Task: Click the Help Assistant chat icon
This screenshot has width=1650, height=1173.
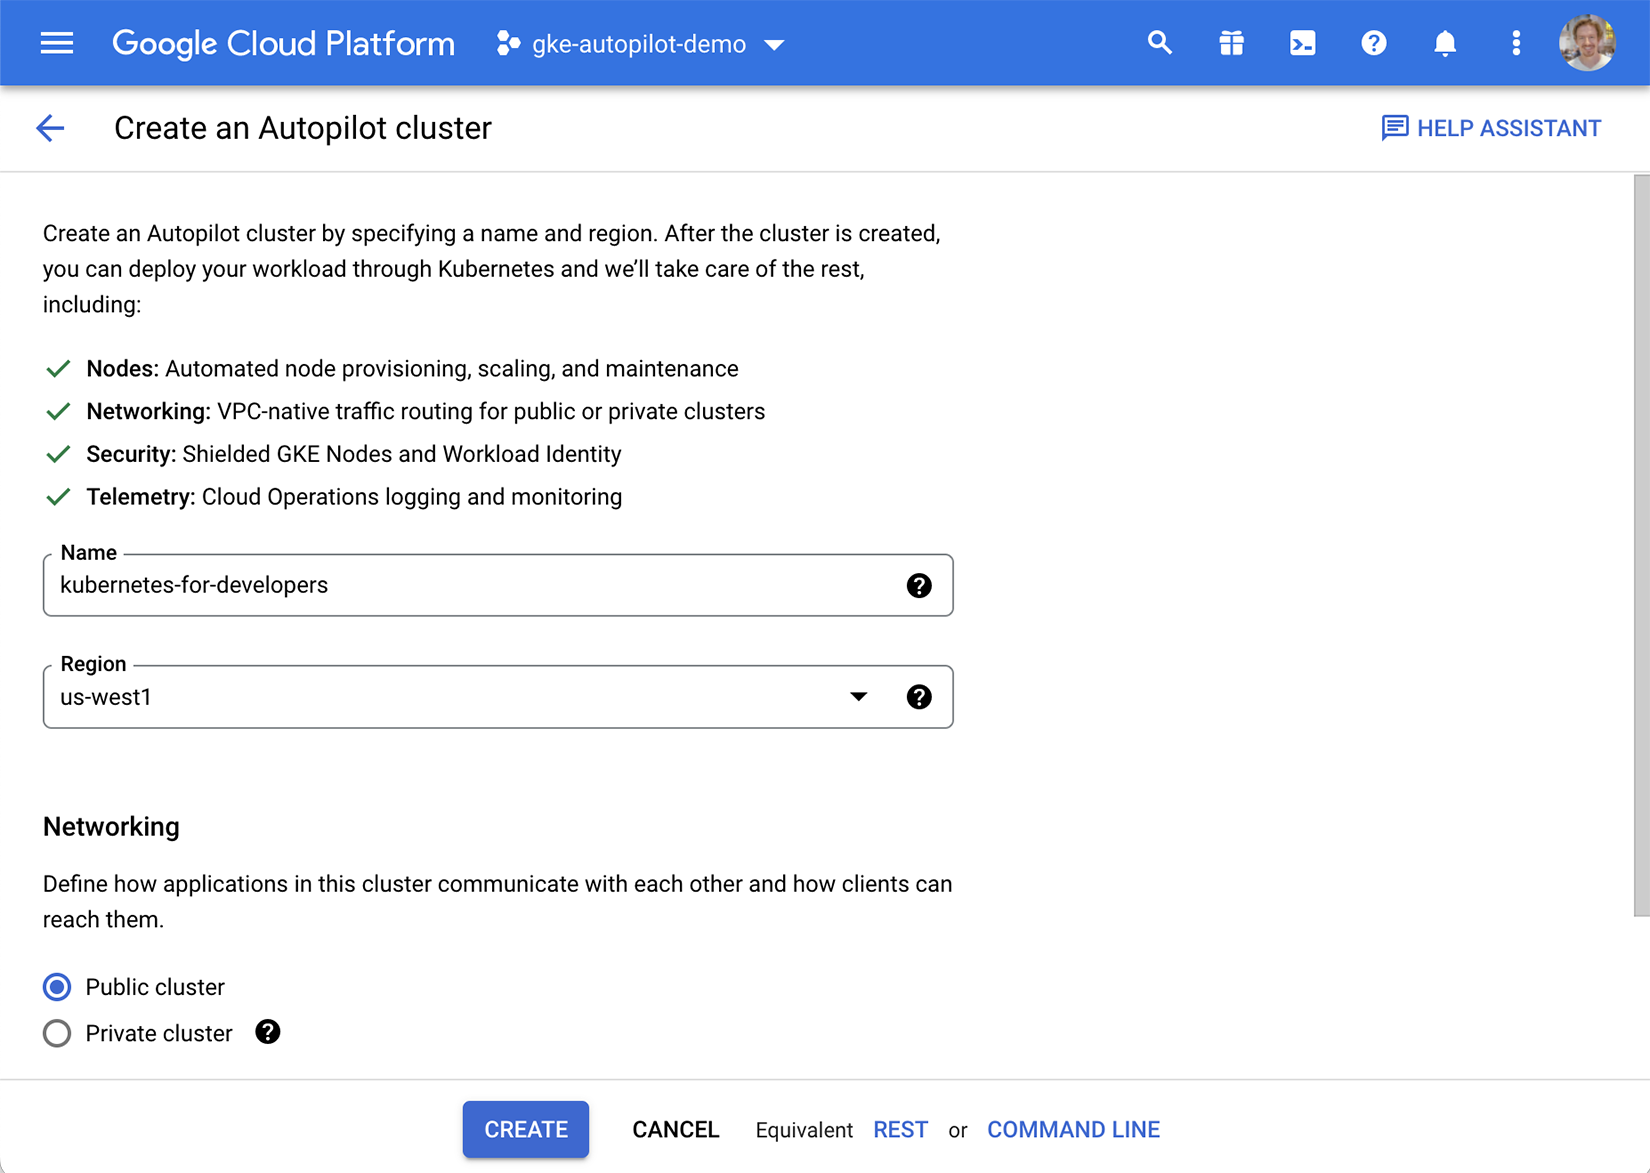Action: tap(1394, 128)
